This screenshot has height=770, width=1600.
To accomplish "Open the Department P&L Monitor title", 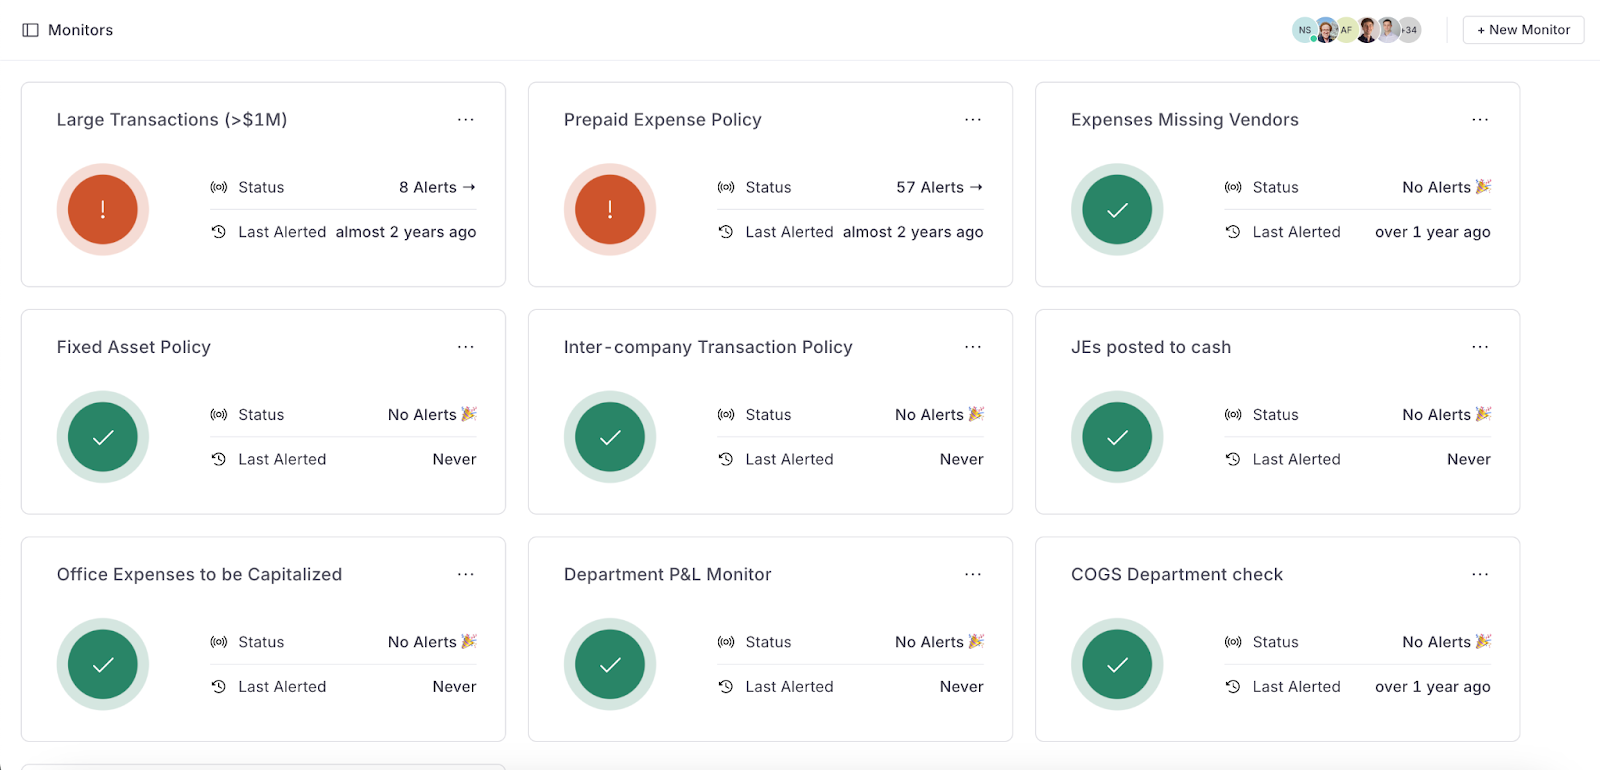I will 668,574.
